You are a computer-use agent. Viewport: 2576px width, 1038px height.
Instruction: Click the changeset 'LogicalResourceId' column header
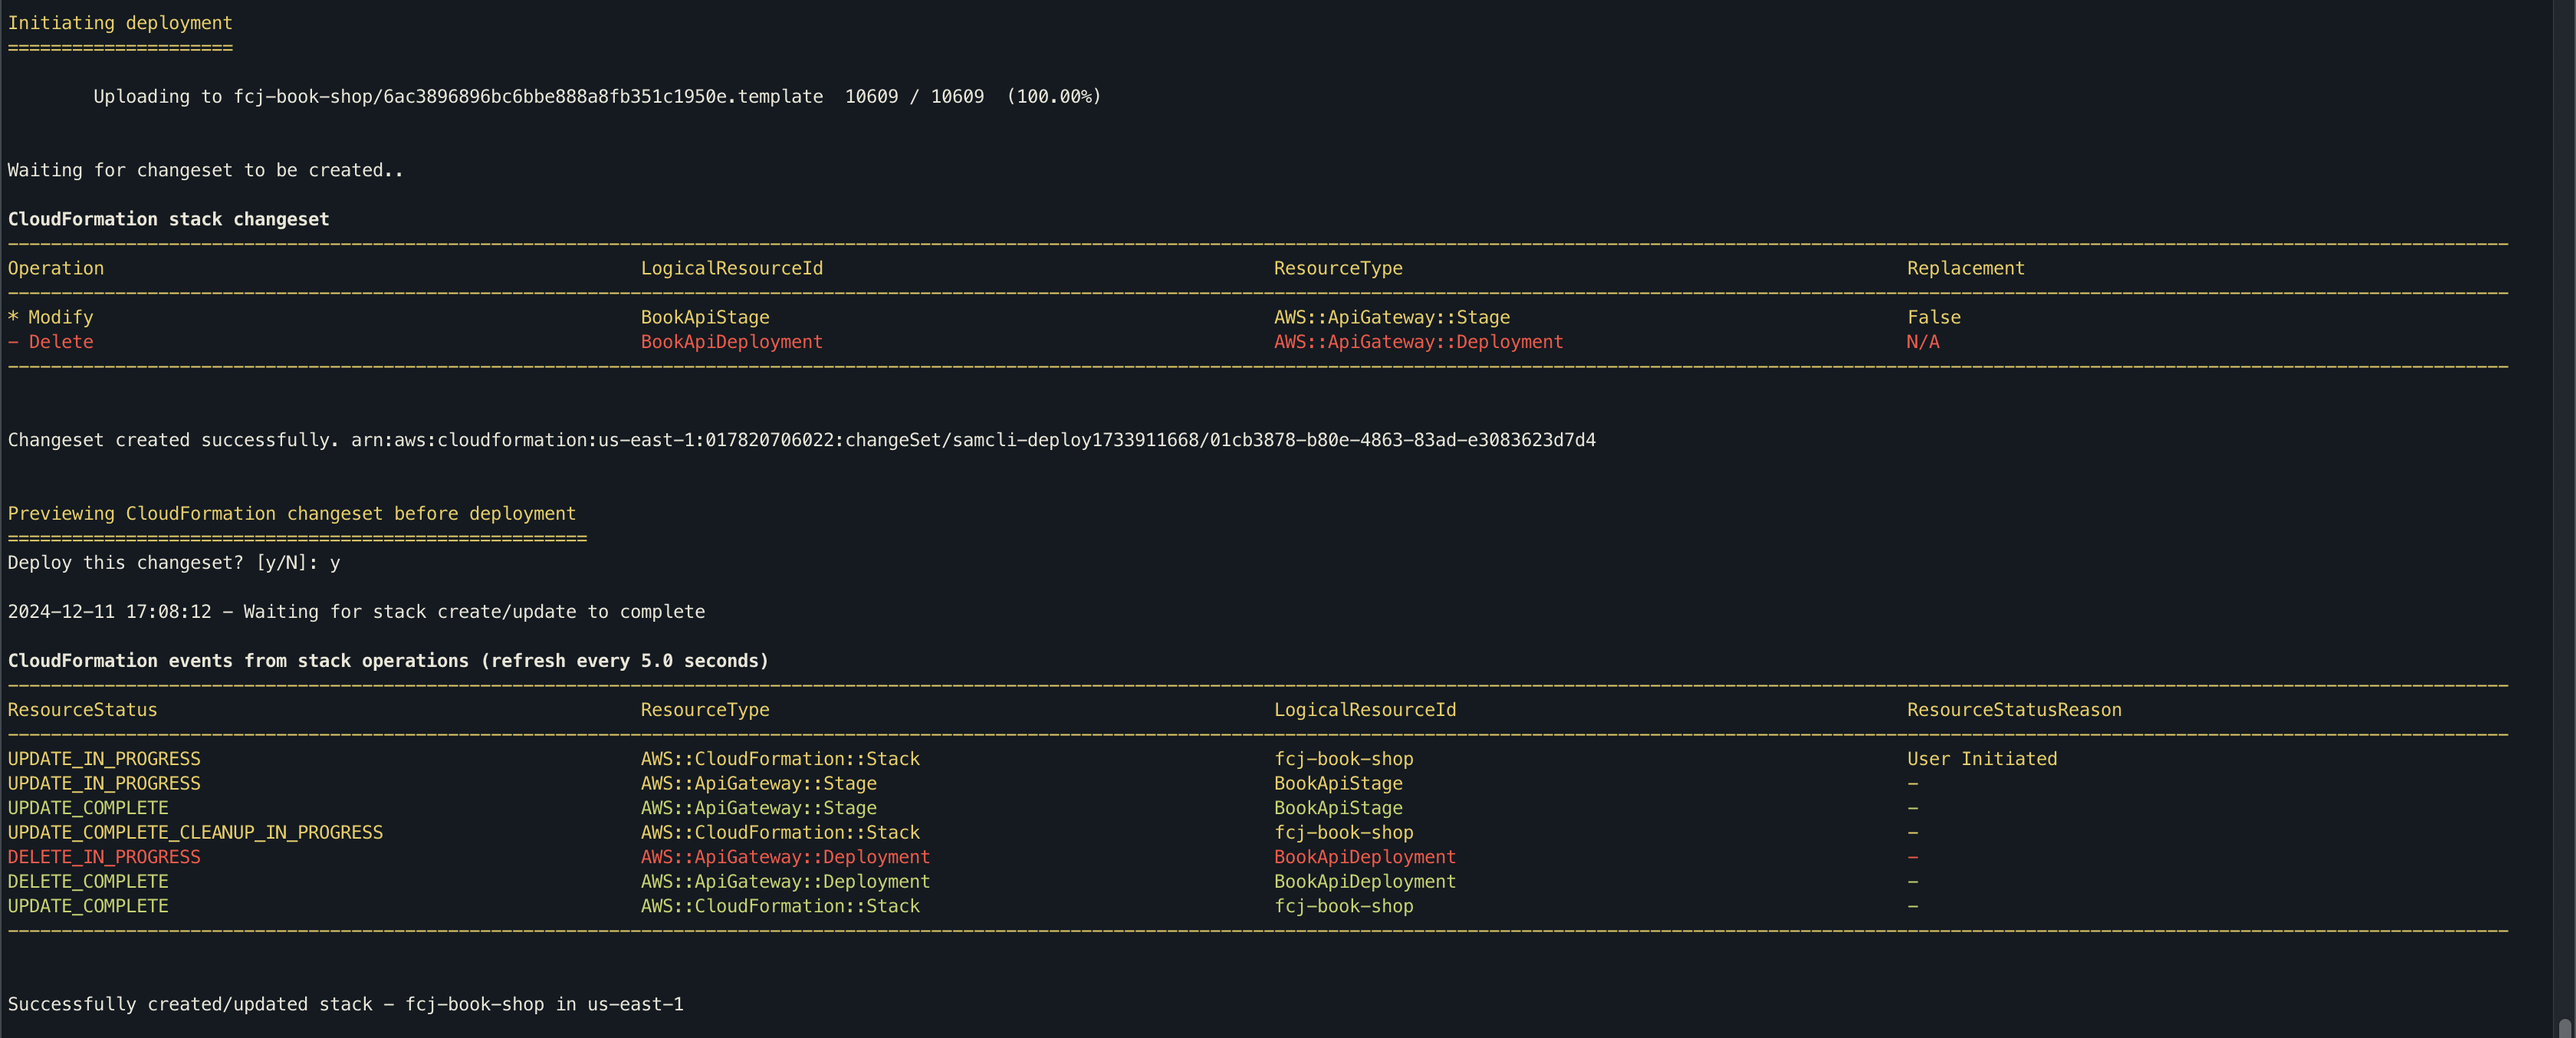(732, 268)
